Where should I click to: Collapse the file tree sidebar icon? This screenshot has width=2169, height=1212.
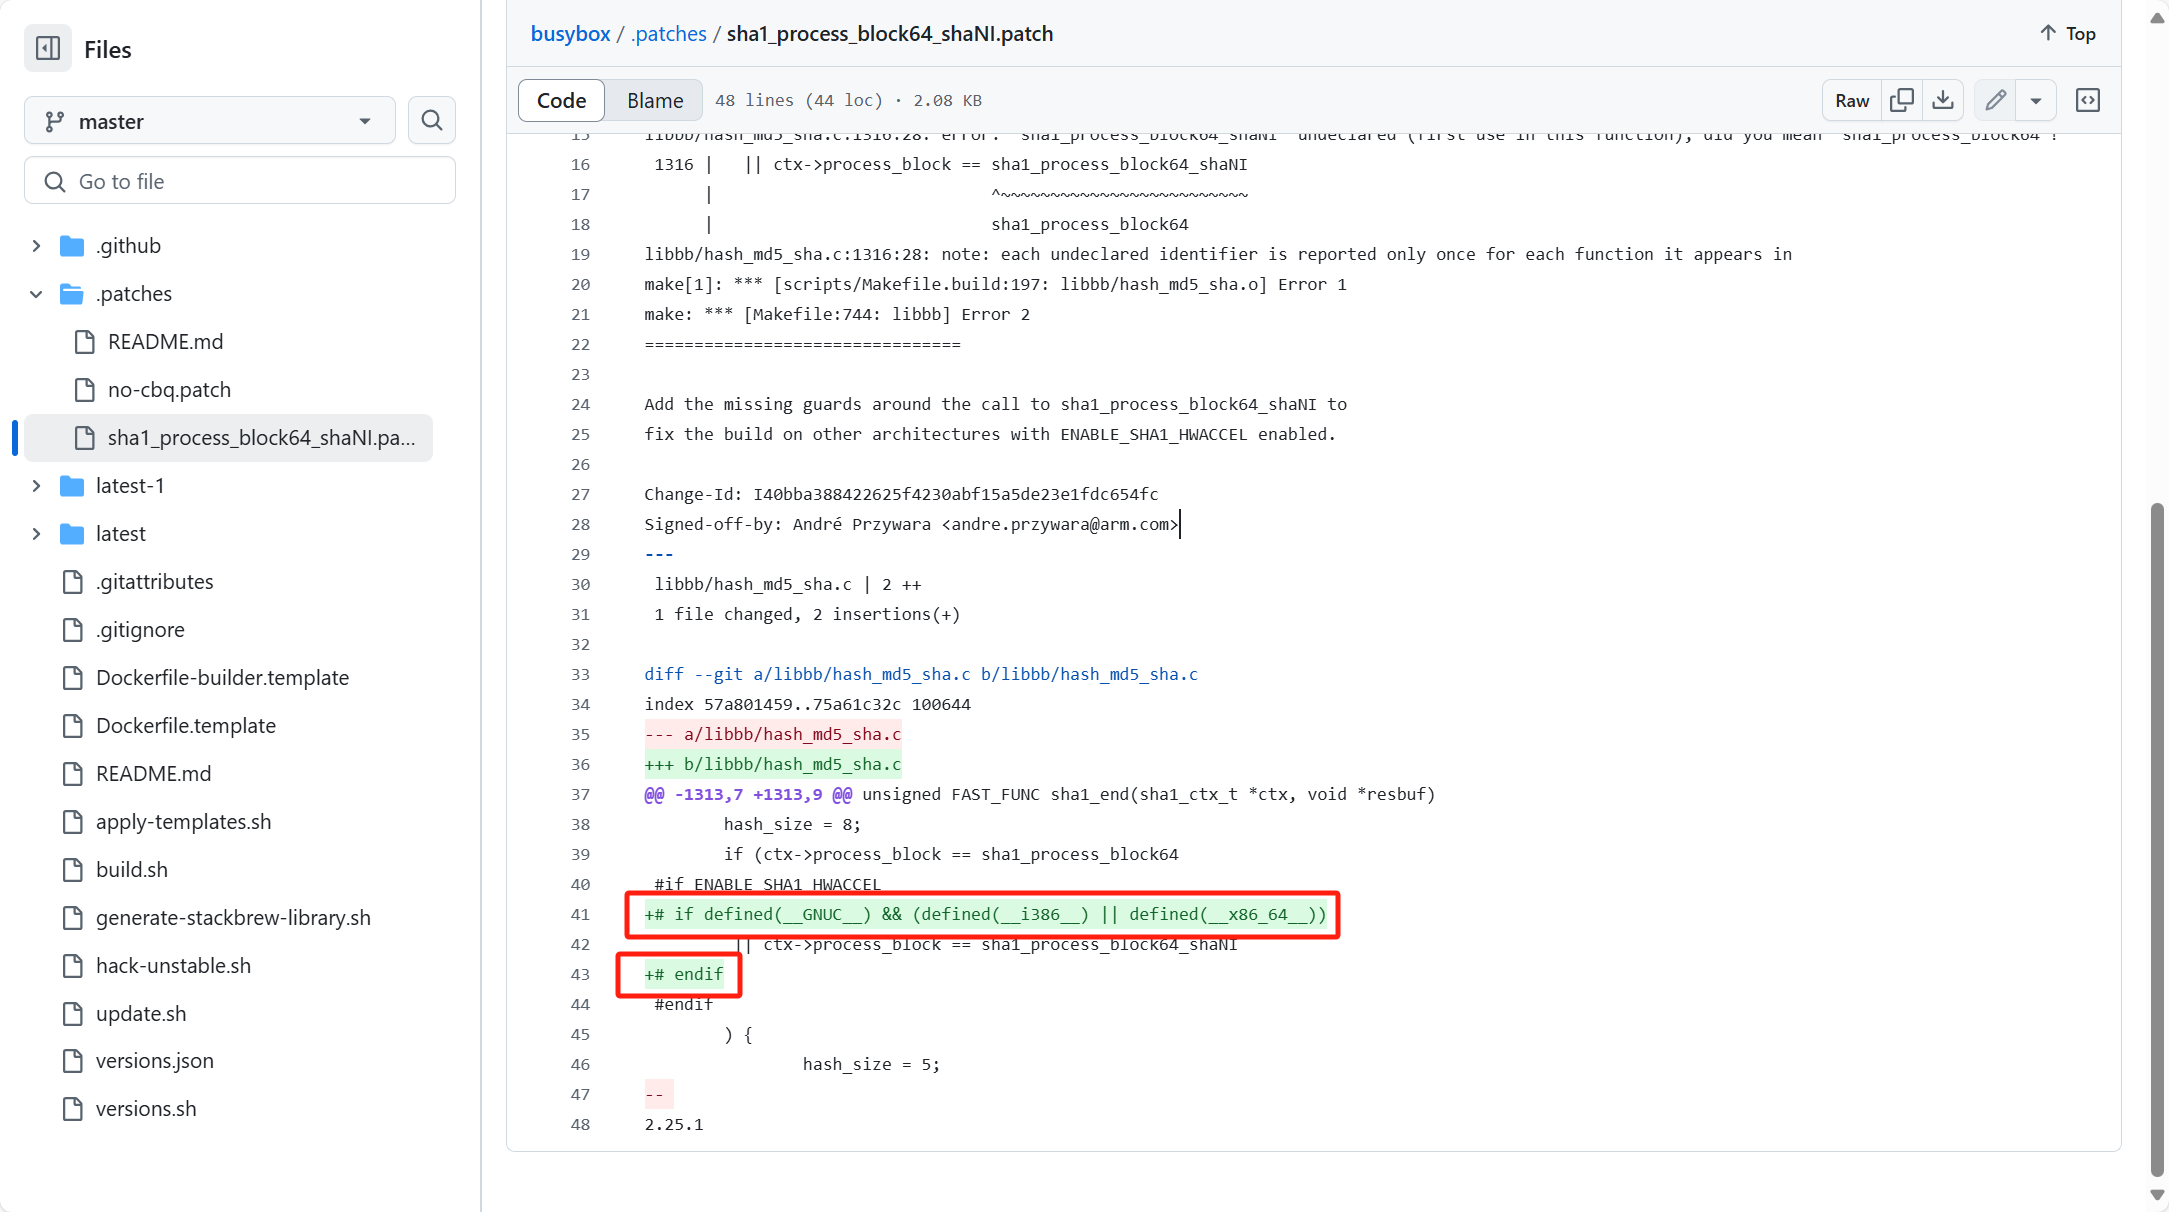pos(48,49)
